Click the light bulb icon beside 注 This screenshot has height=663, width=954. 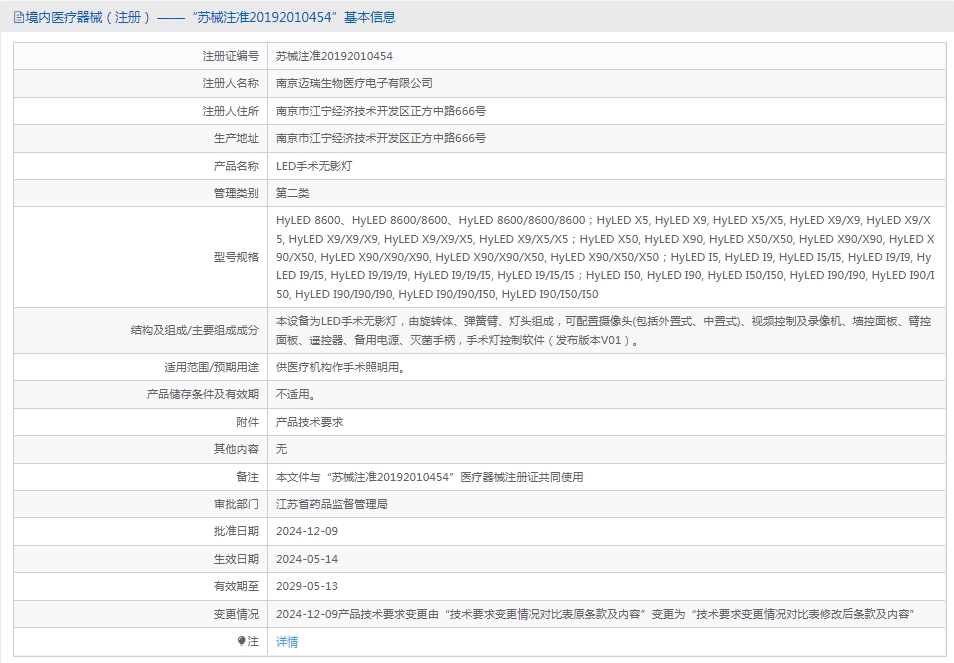pyautogui.click(x=241, y=641)
